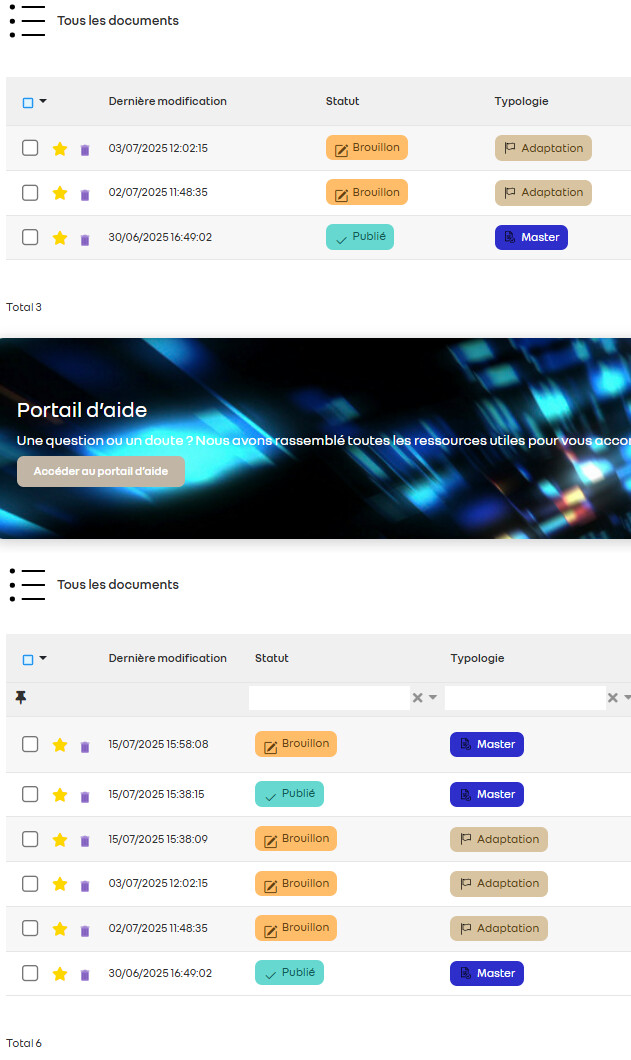Clear the Statut filter with its X icon
This screenshot has width=631, height=1060.
(x=418, y=698)
